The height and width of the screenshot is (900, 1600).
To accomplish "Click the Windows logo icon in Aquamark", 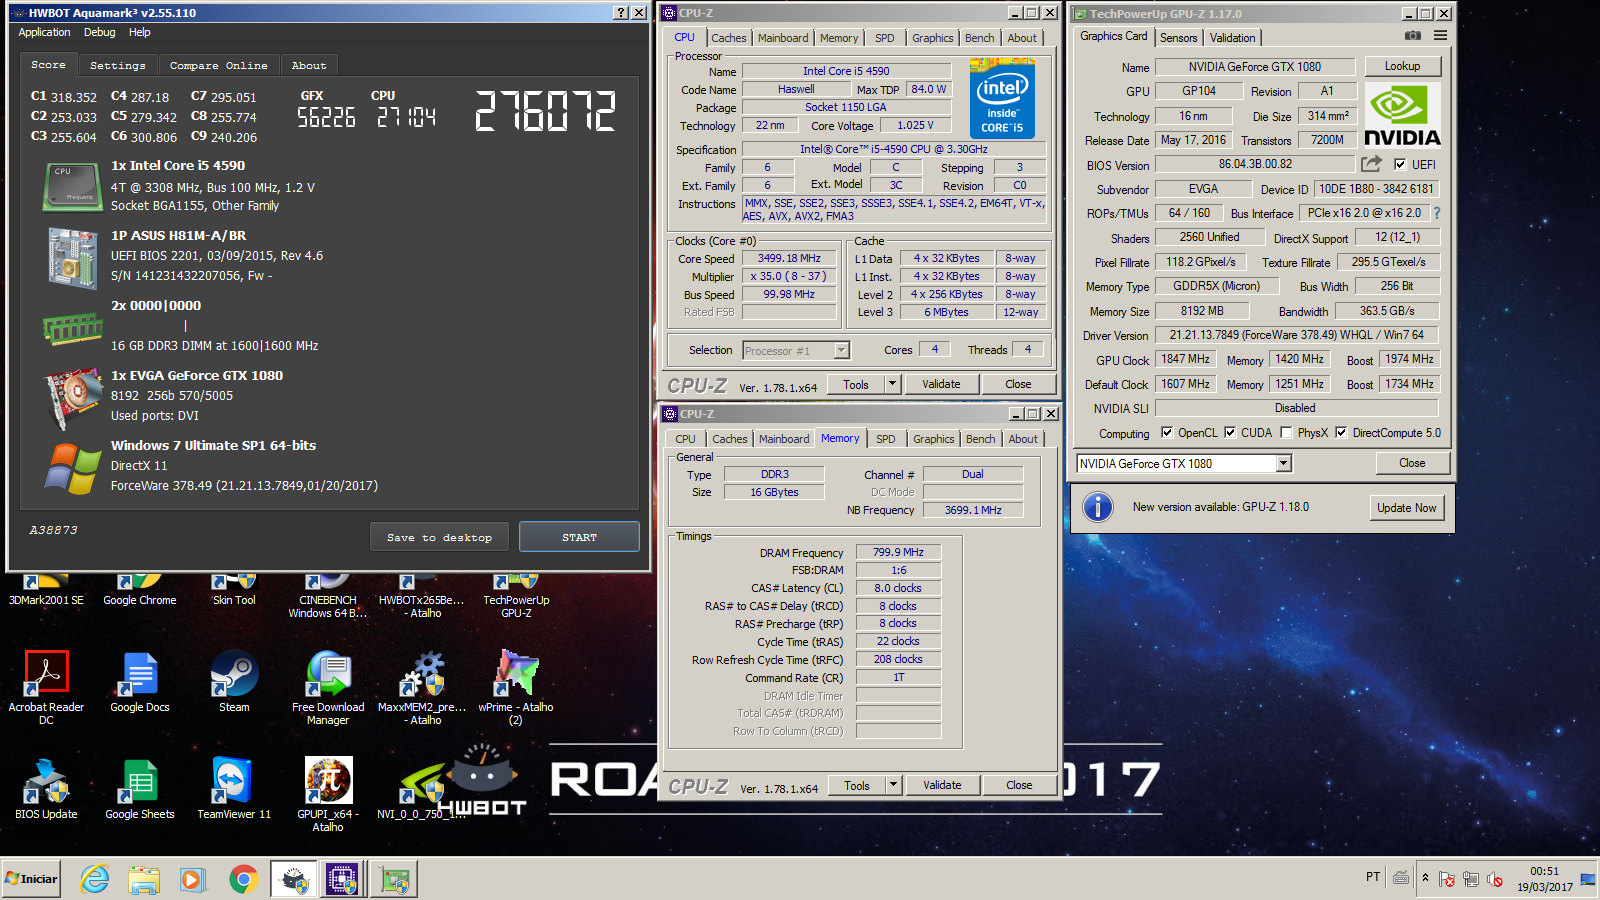I will tap(73, 467).
